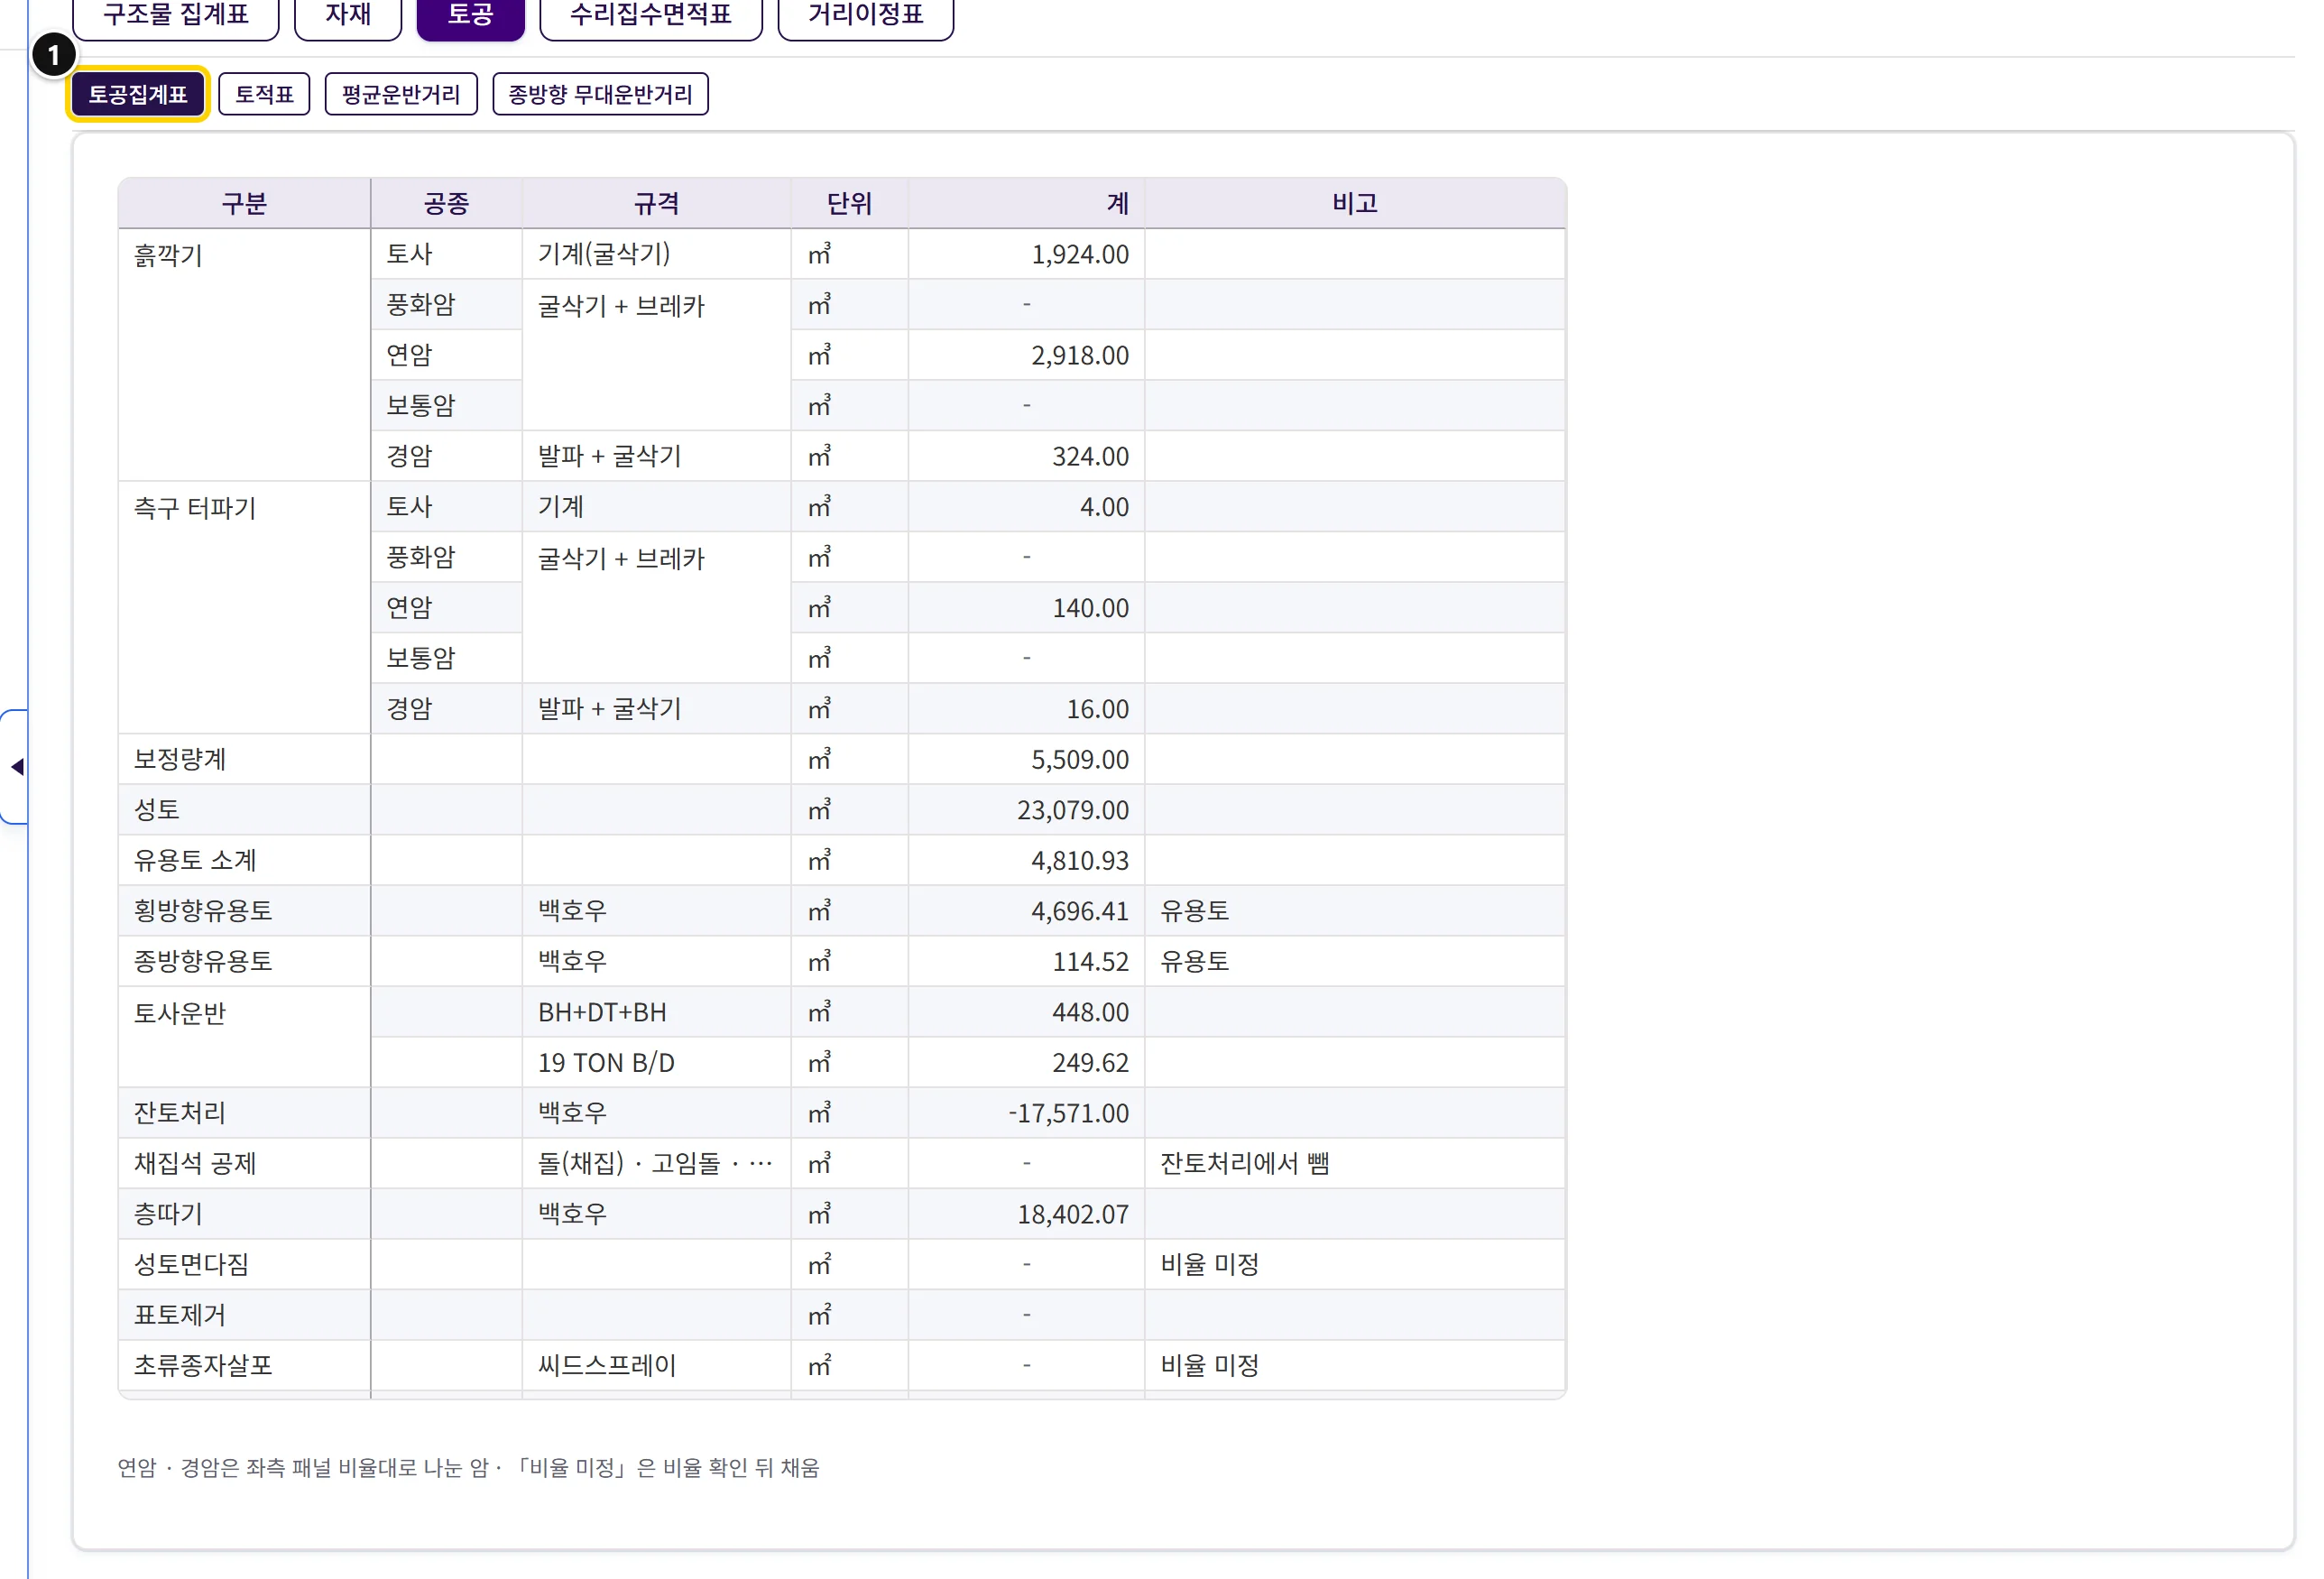This screenshot has width=2324, height=1579.
Task: Click the 기계(굴삭기) spec cell
Action: tap(657, 254)
